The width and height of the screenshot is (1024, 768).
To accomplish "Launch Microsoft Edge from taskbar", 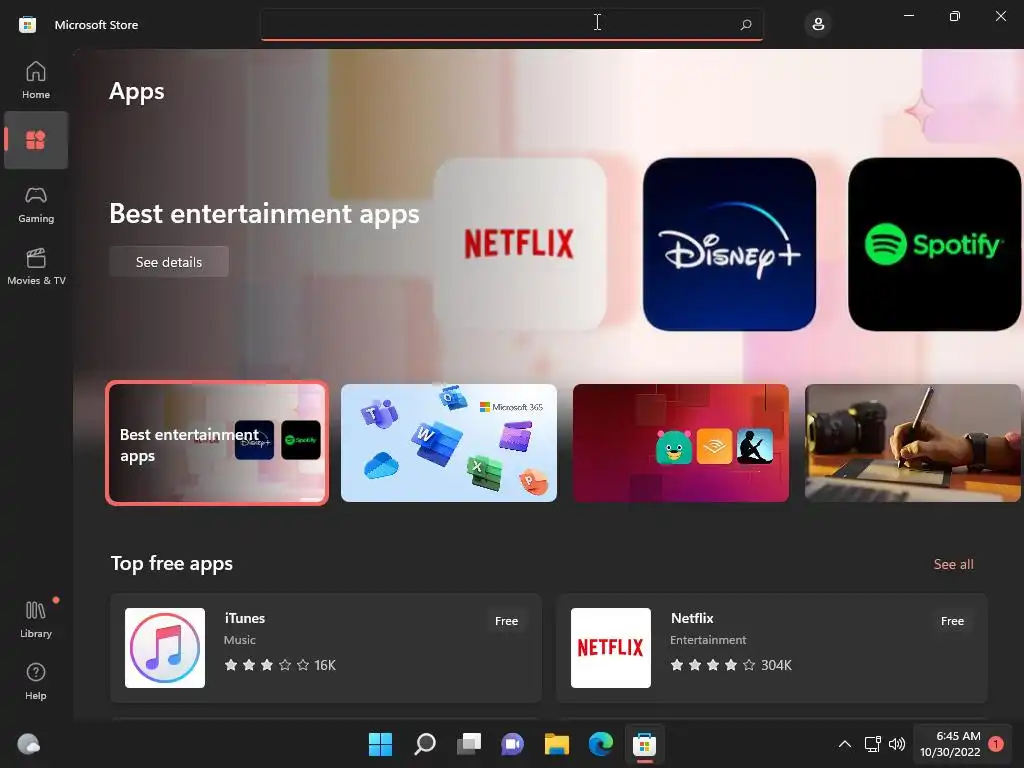I will click(x=601, y=744).
